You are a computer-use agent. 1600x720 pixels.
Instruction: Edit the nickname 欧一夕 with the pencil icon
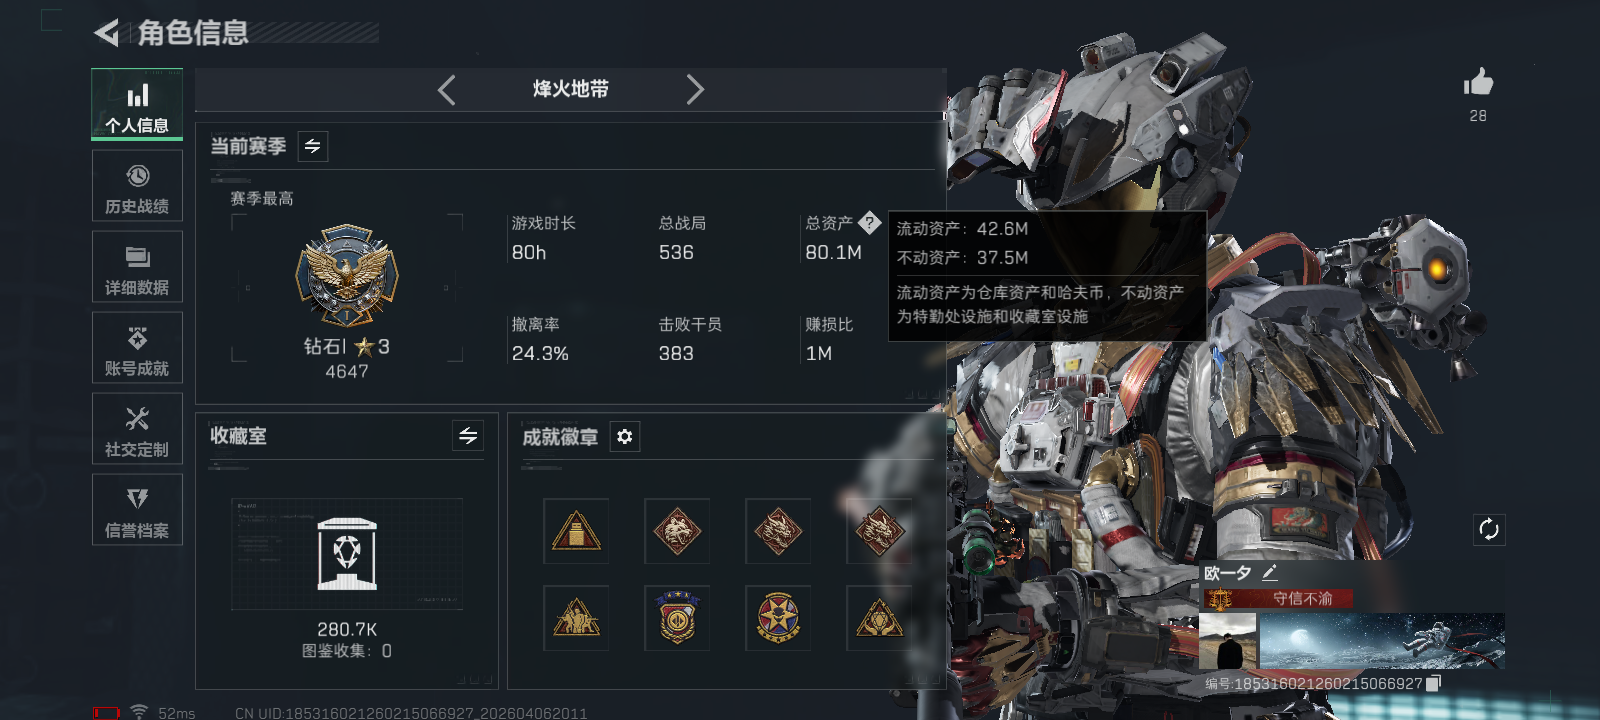coord(1270,573)
